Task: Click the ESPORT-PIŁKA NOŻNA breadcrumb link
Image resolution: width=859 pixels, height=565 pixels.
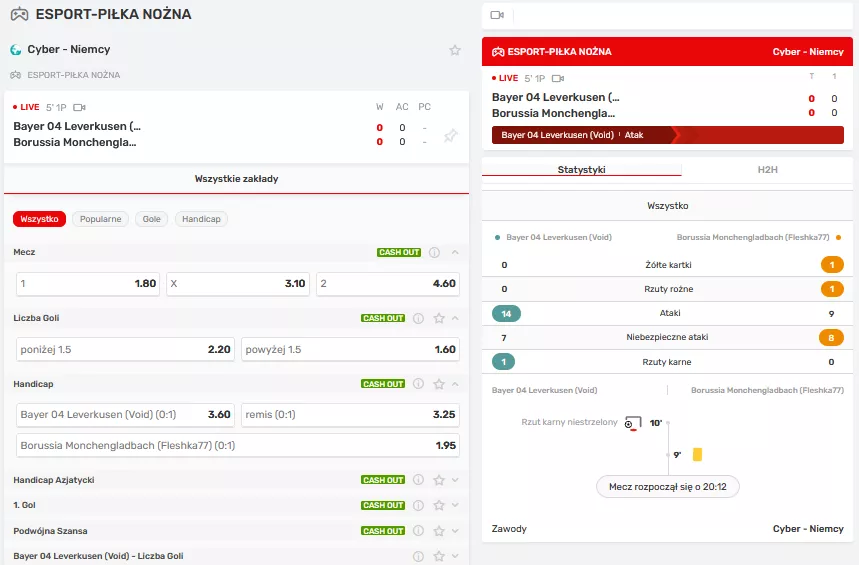Action: coord(73,75)
